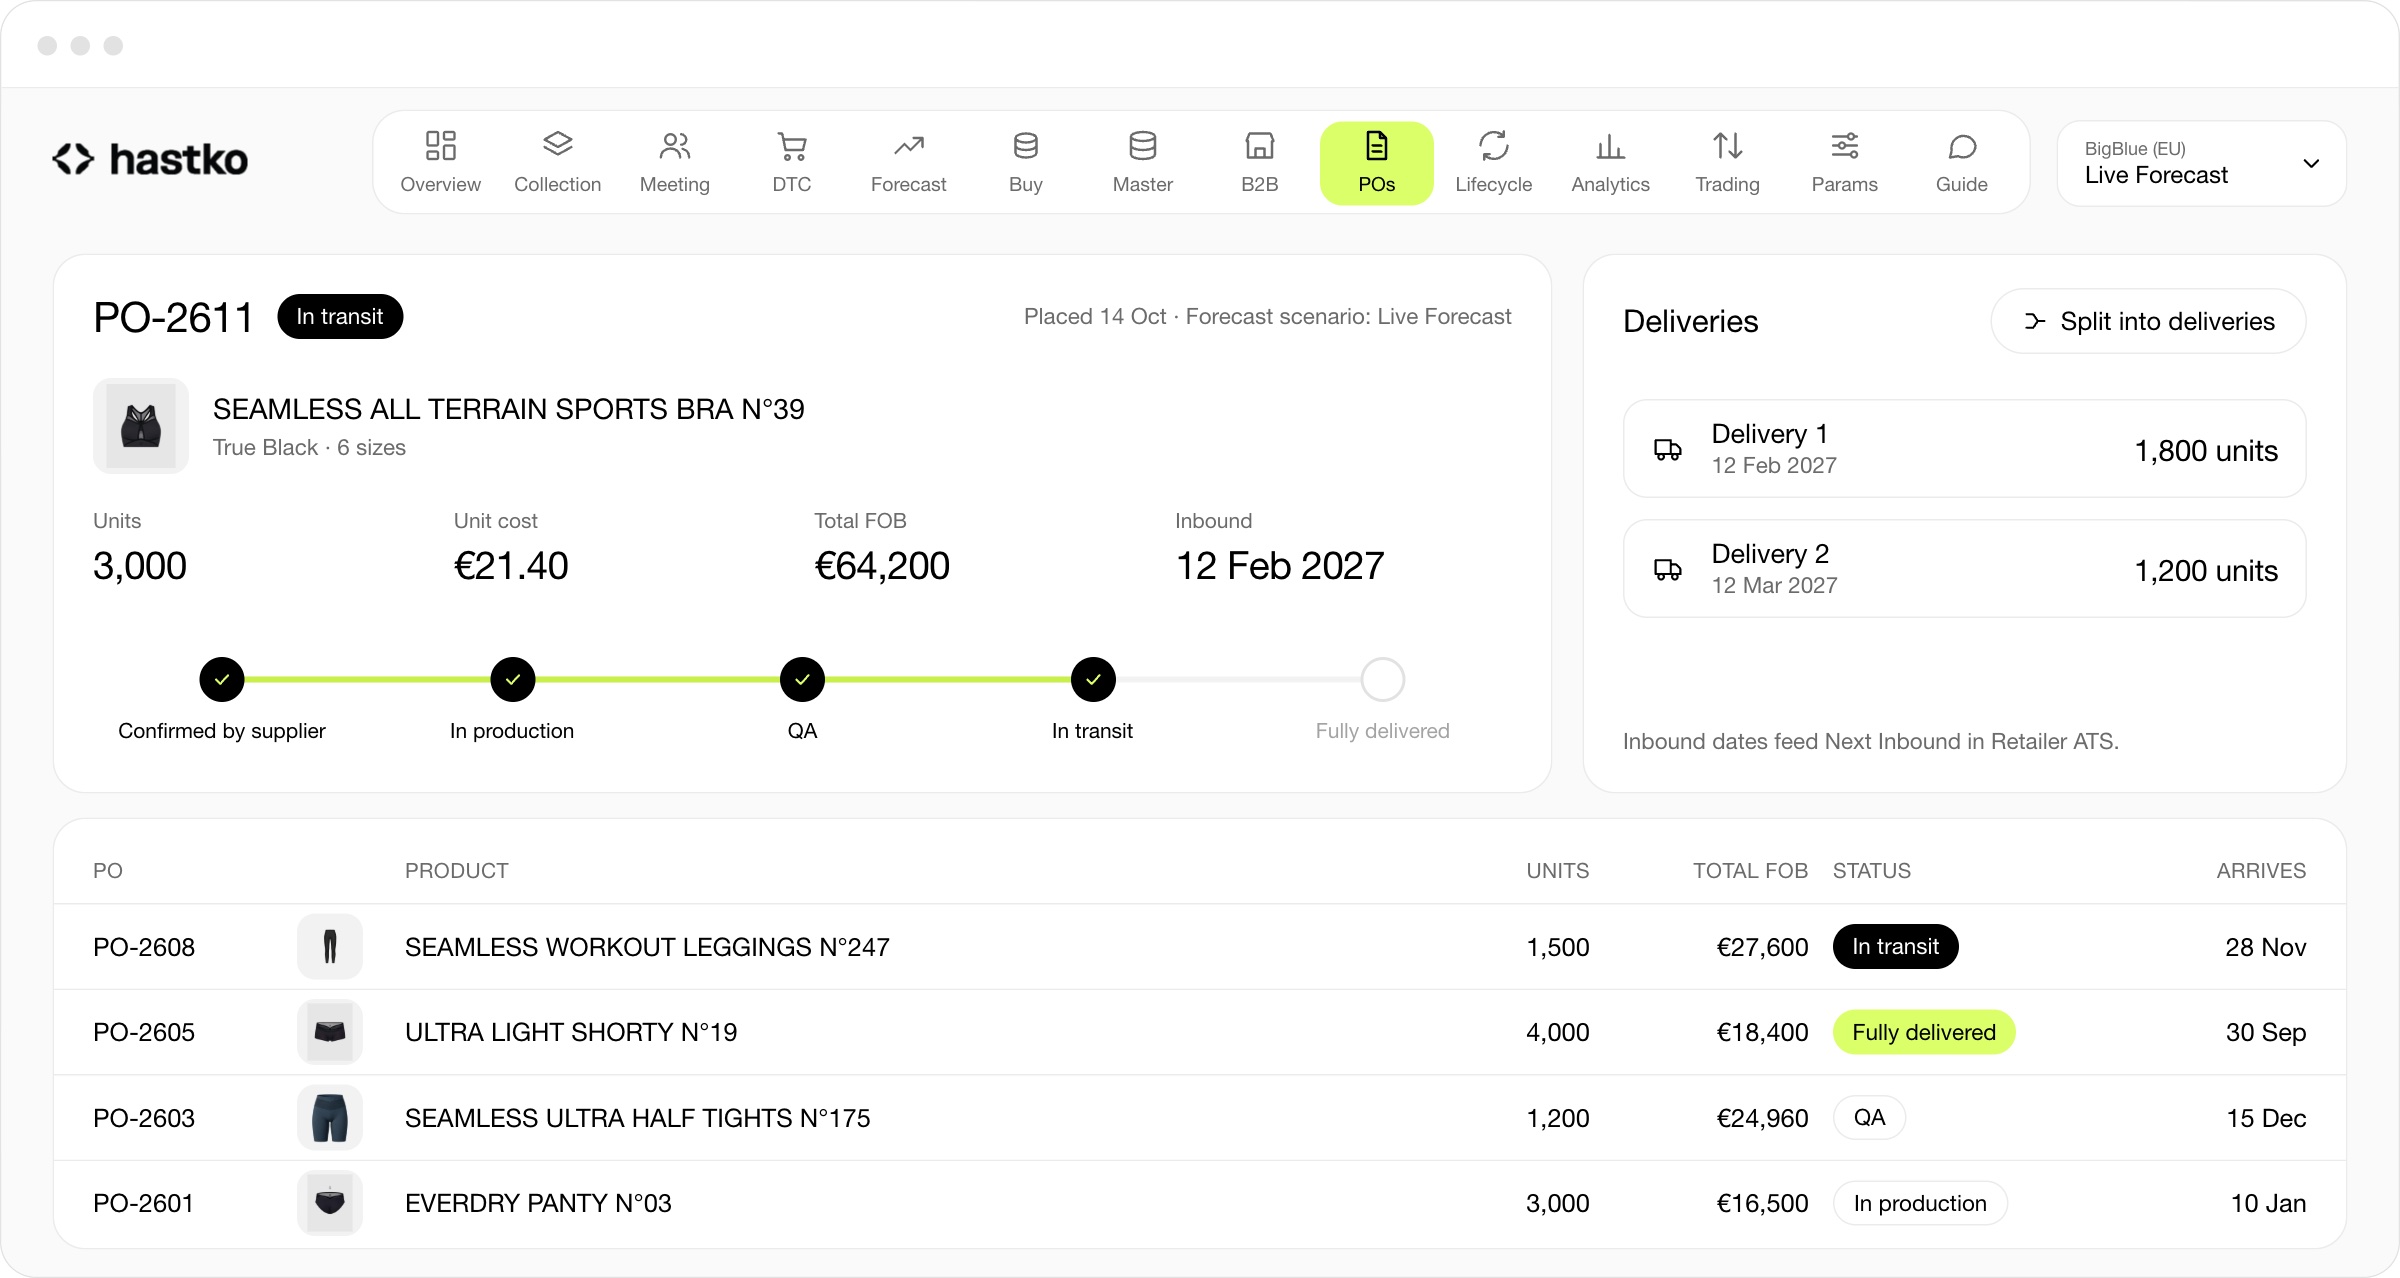This screenshot has width=2400, height=1278.
Task: Click the Confirmed by supplier step marker
Action: pyautogui.click(x=222, y=679)
